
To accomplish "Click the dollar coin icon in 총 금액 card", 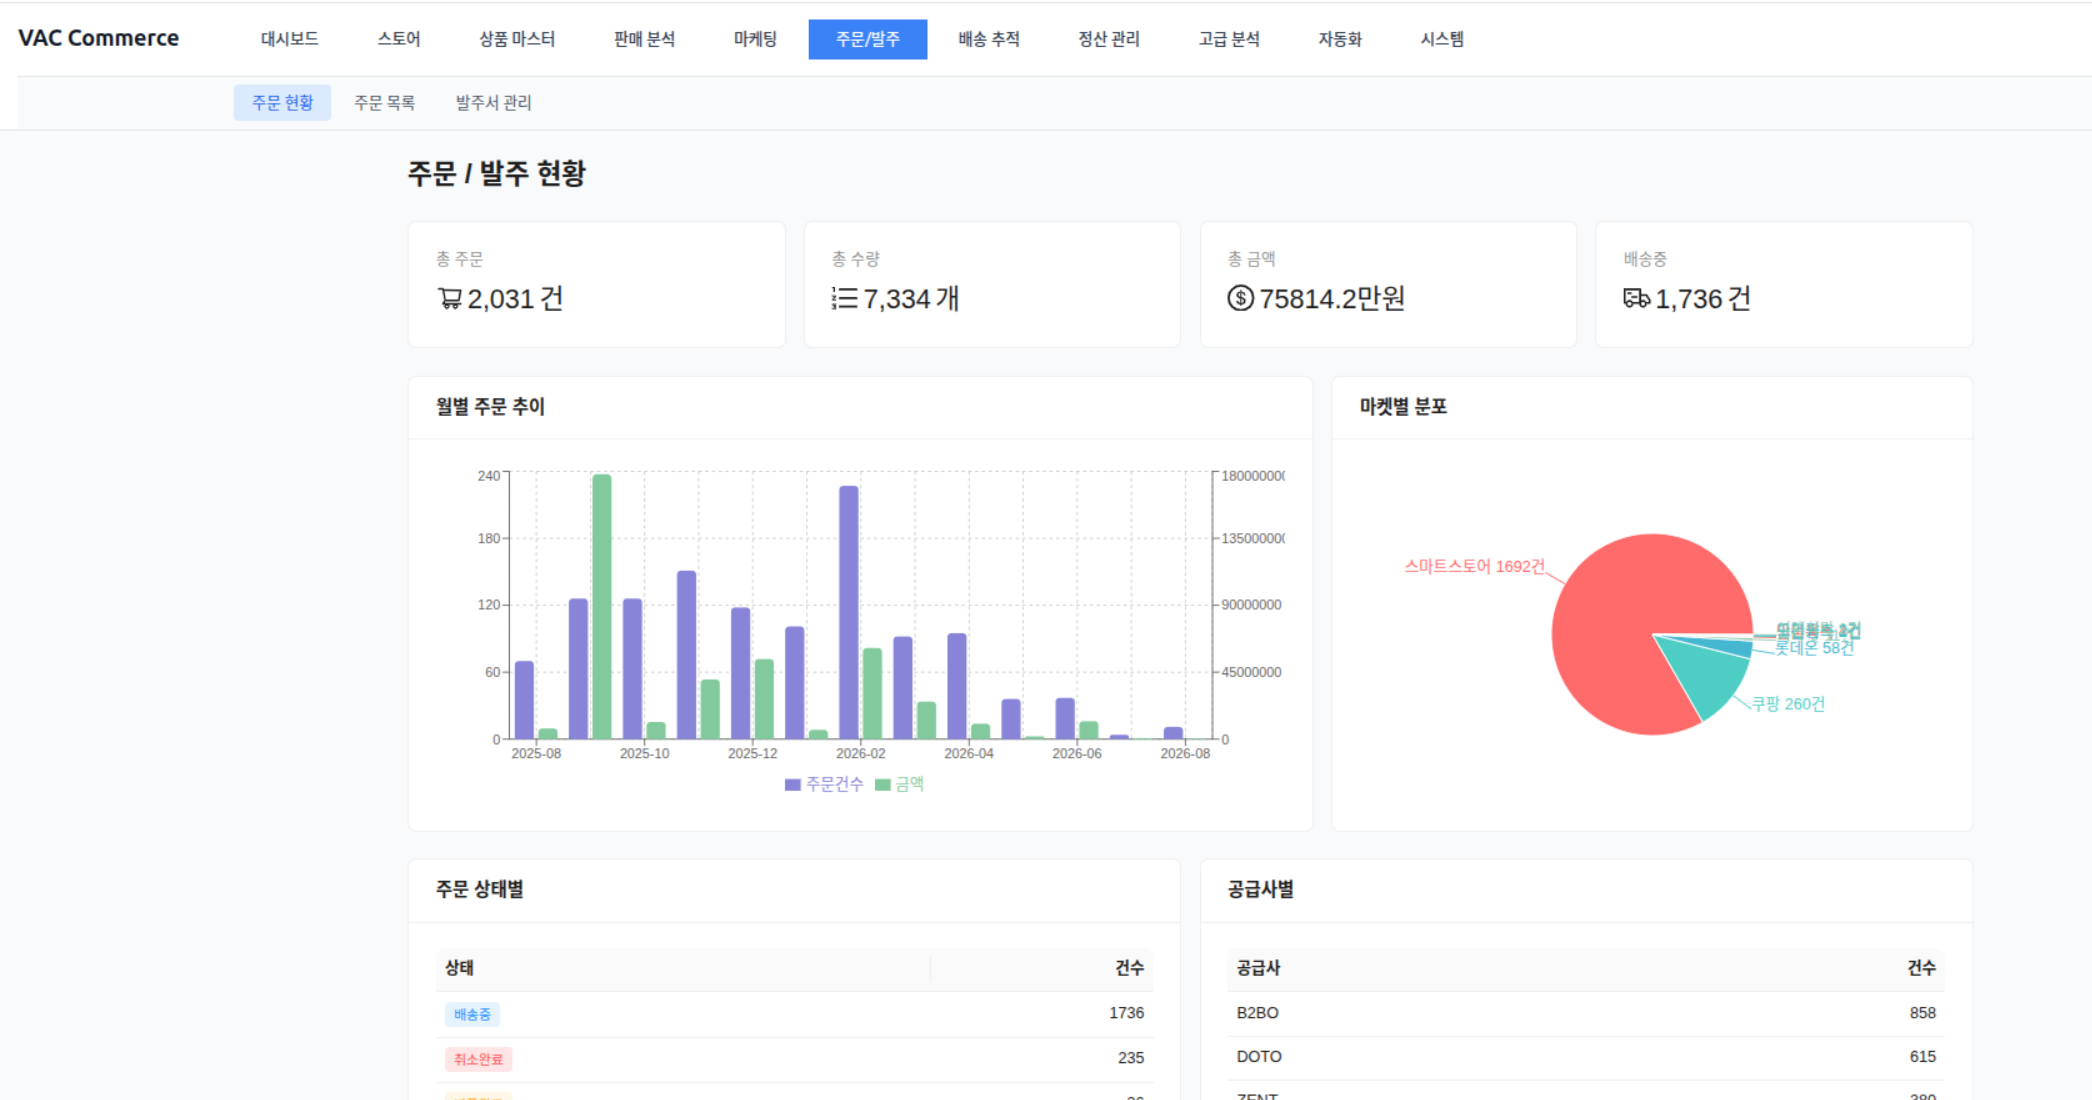I will coord(1240,298).
